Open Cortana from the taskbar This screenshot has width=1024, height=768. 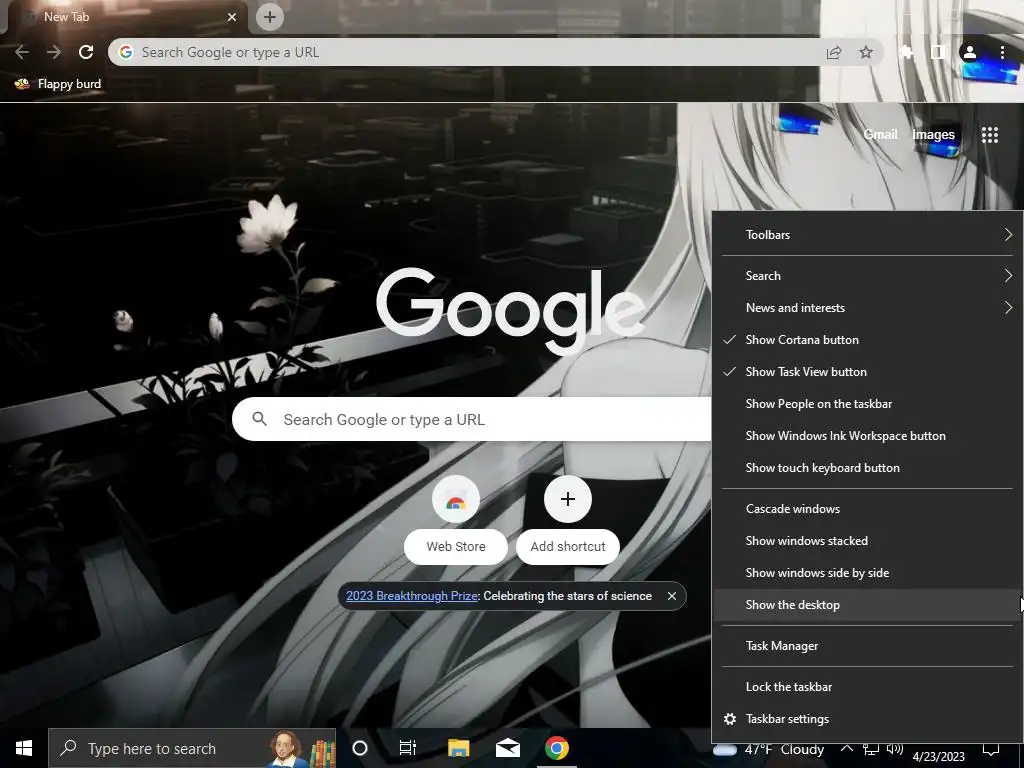360,748
